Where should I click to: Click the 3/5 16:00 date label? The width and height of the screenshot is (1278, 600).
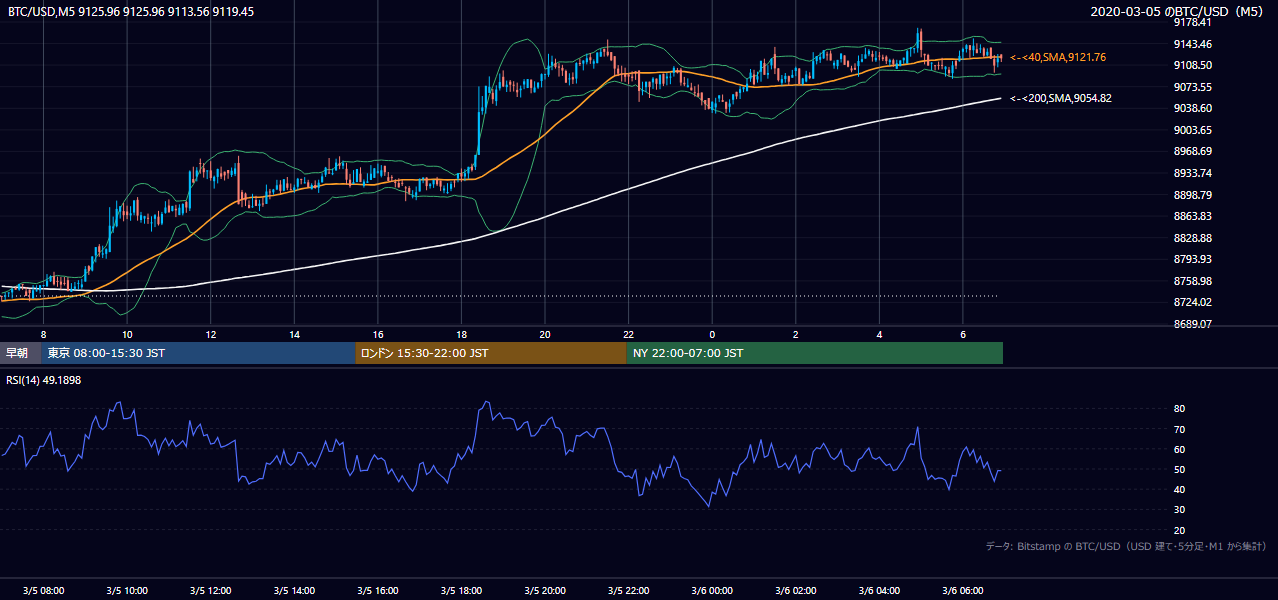pyautogui.click(x=377, y=591)
